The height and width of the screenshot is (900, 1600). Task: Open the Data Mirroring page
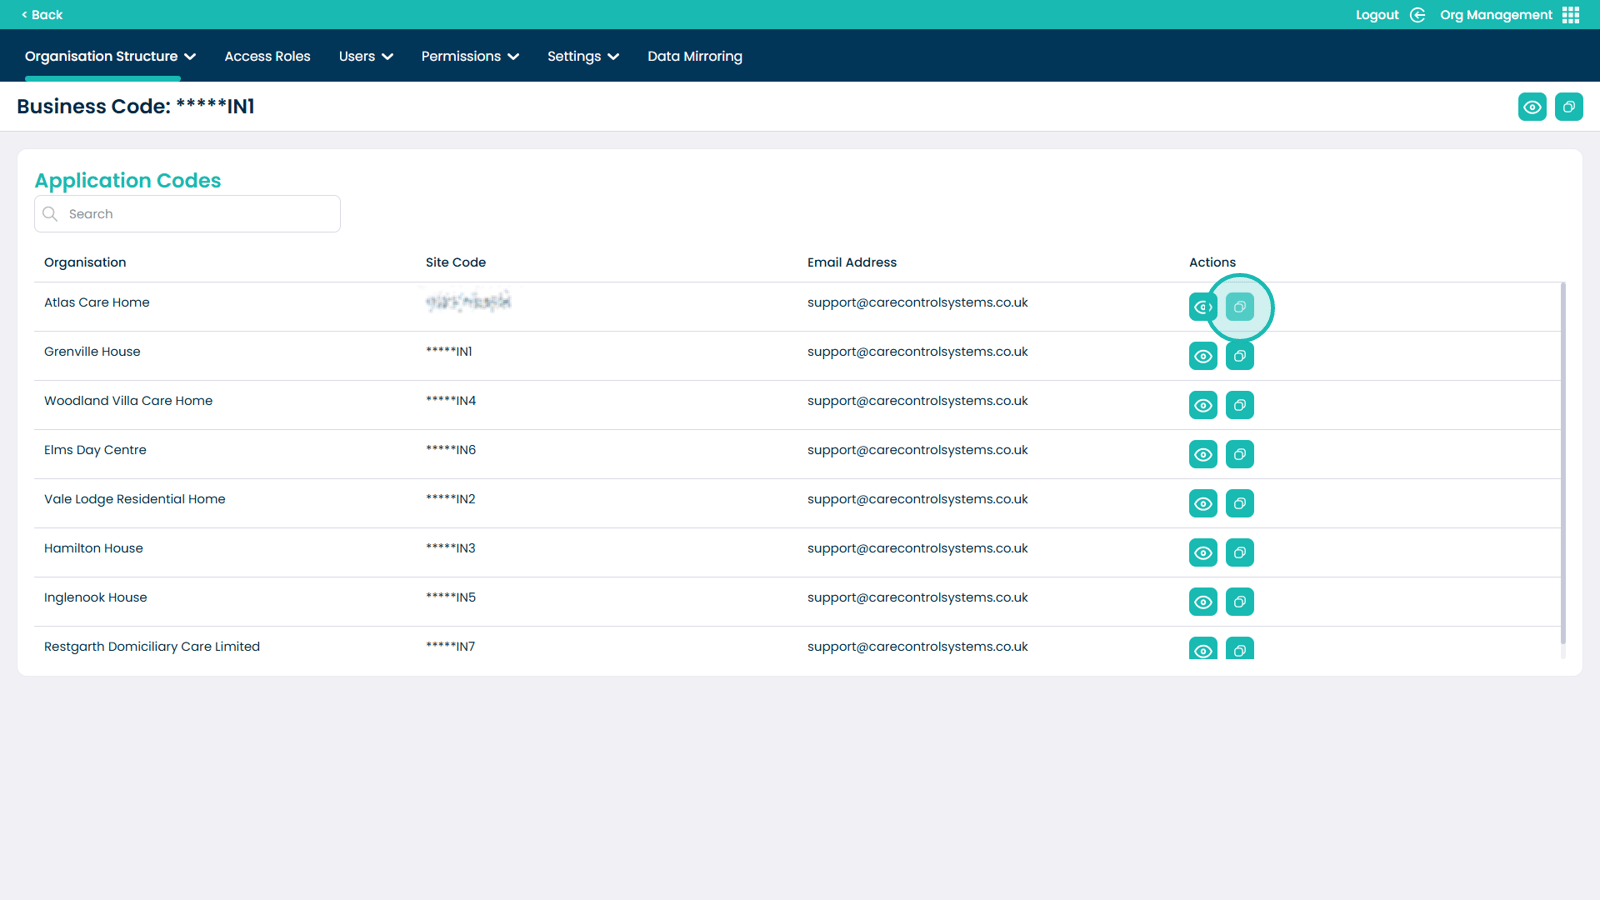pos(694,56)
